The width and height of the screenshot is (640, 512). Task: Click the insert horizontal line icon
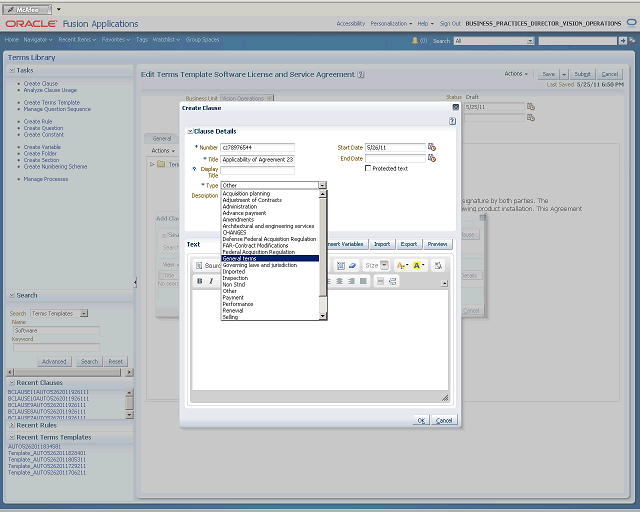[x=380, y=281]
